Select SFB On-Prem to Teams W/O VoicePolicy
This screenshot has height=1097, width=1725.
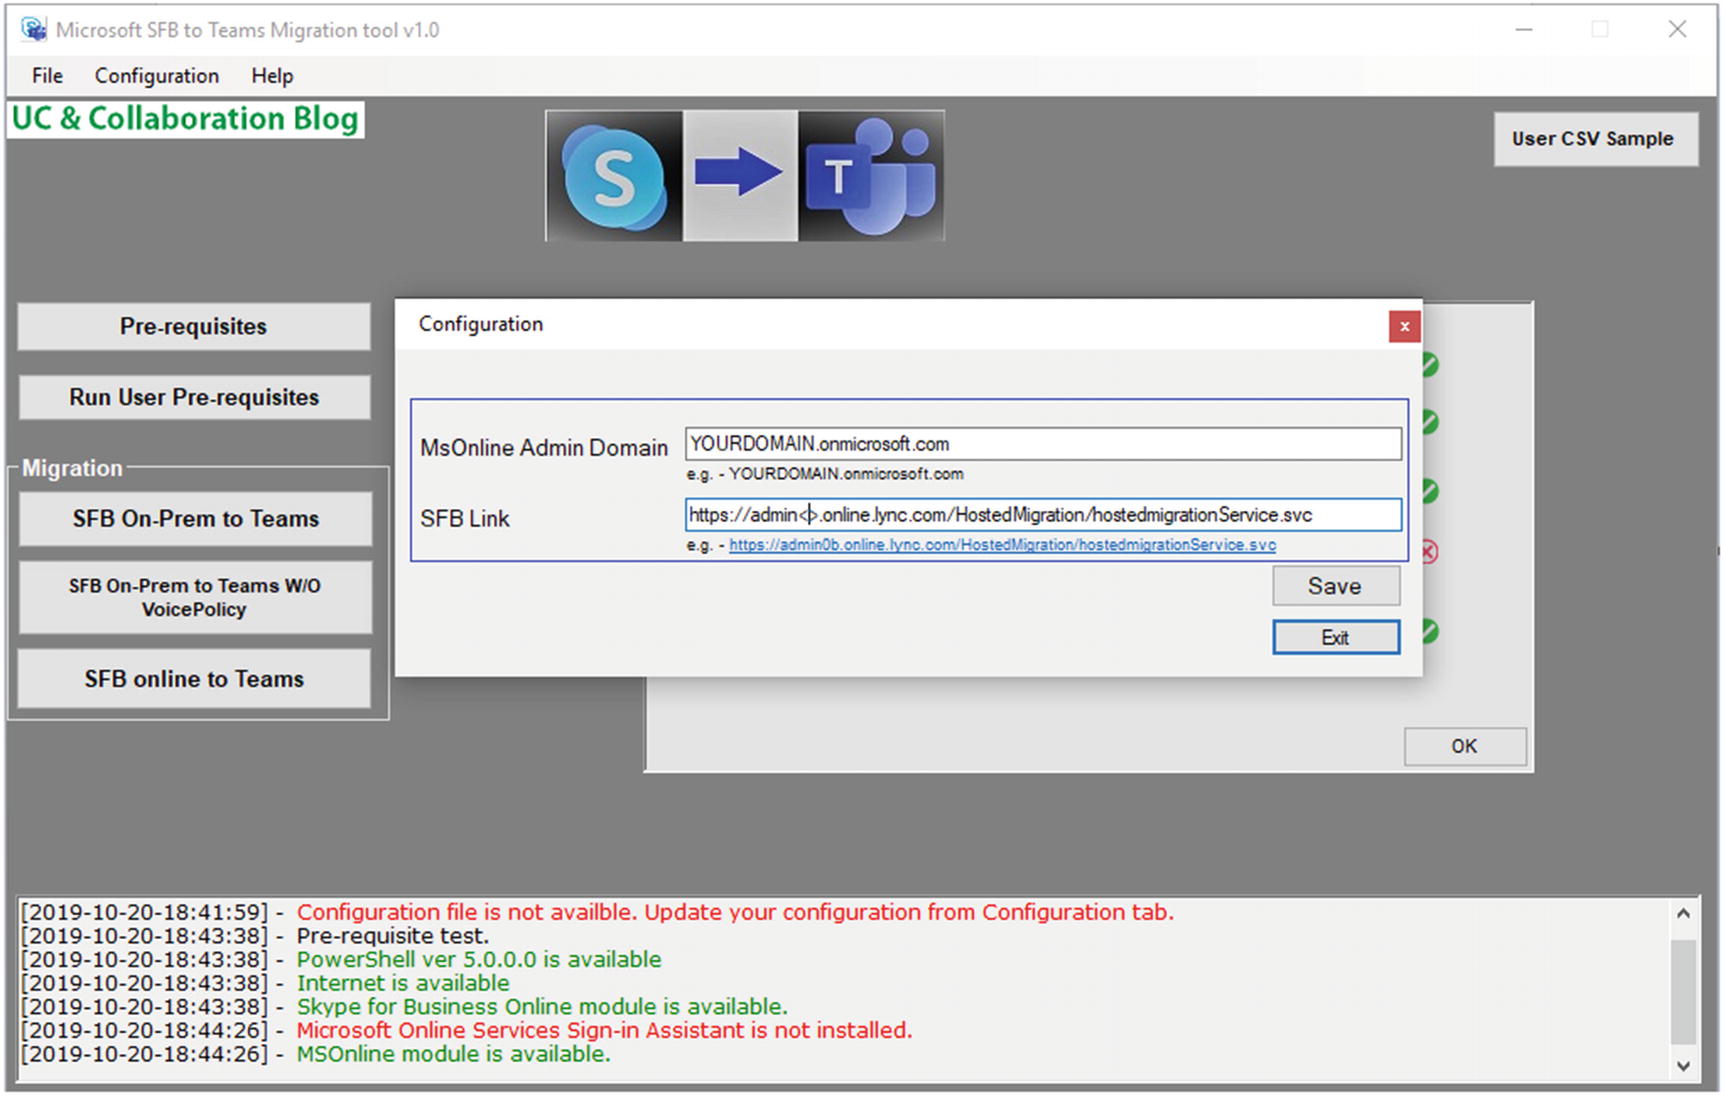pos(195,597)
